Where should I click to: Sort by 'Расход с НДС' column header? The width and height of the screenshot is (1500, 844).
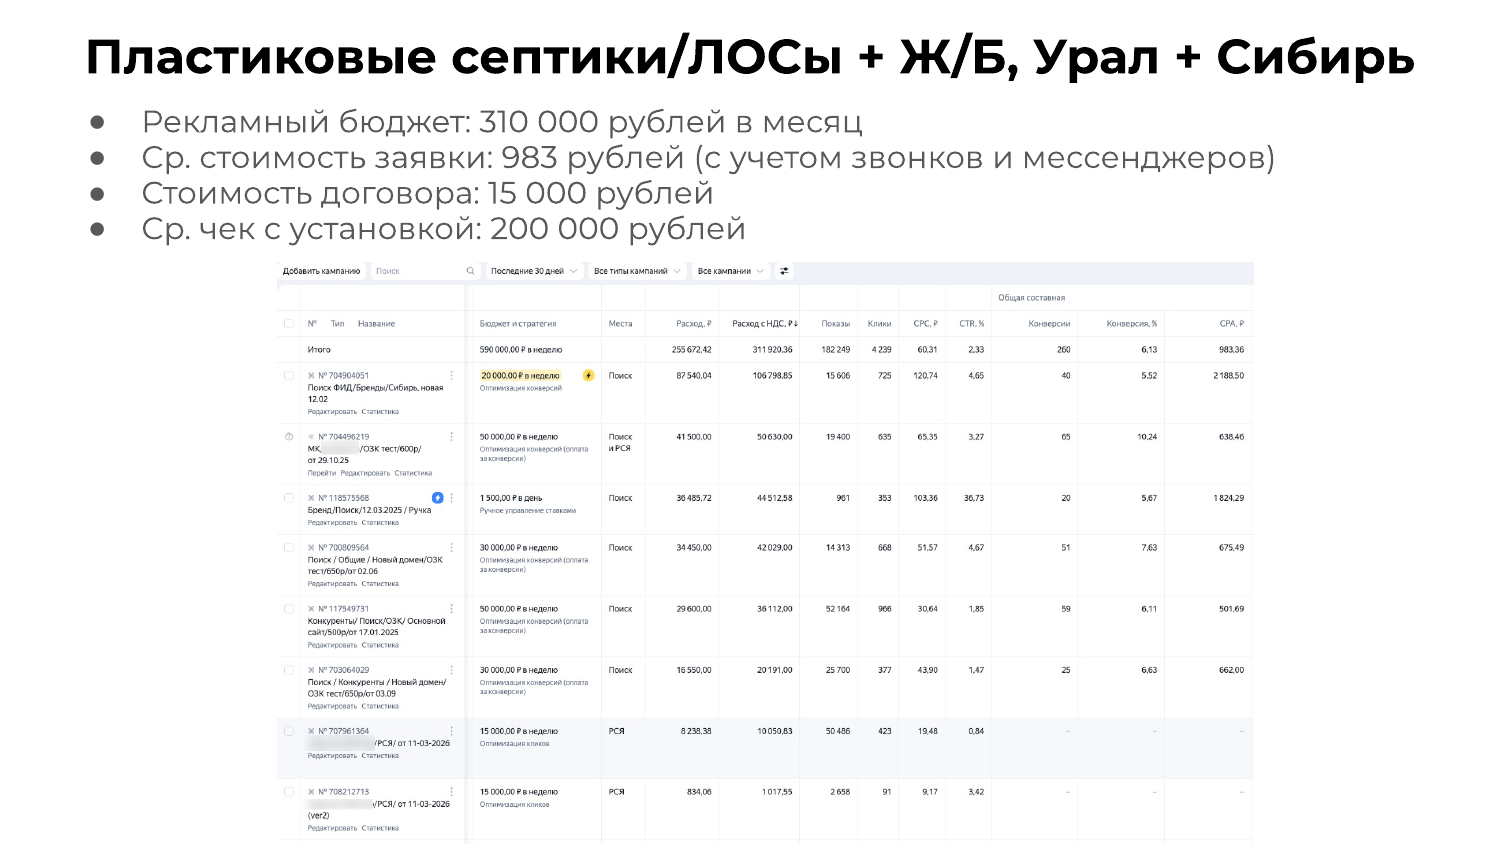[x=765, y=324]
